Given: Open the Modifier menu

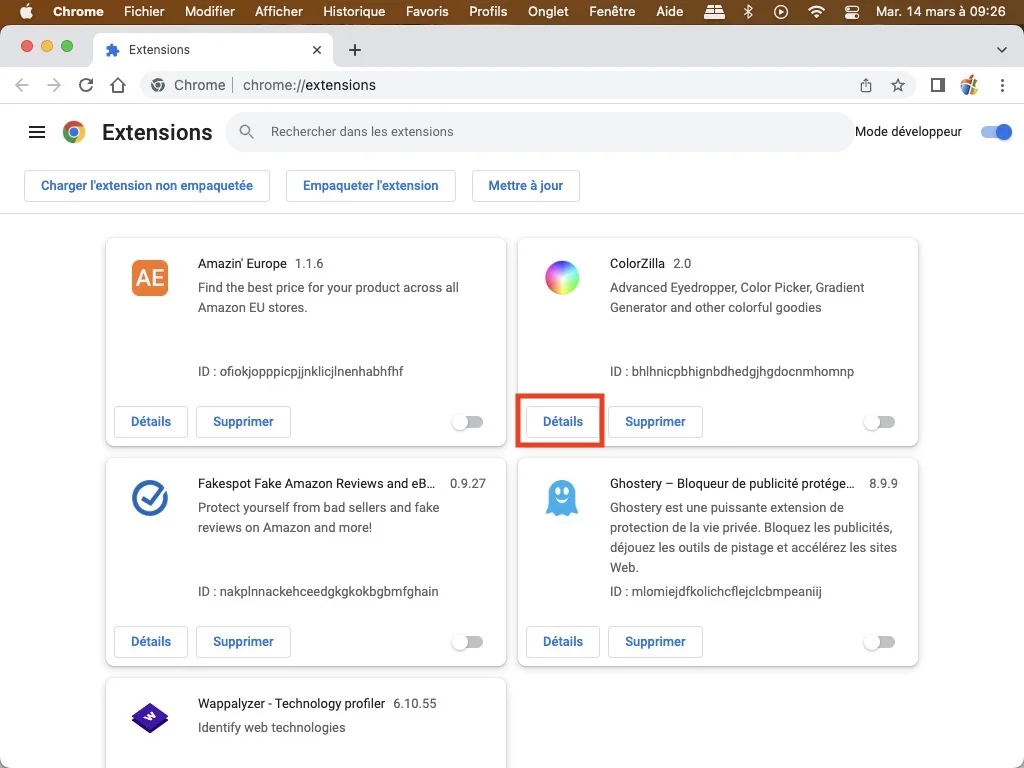Looking at the screenshot, I should [210, 11].
